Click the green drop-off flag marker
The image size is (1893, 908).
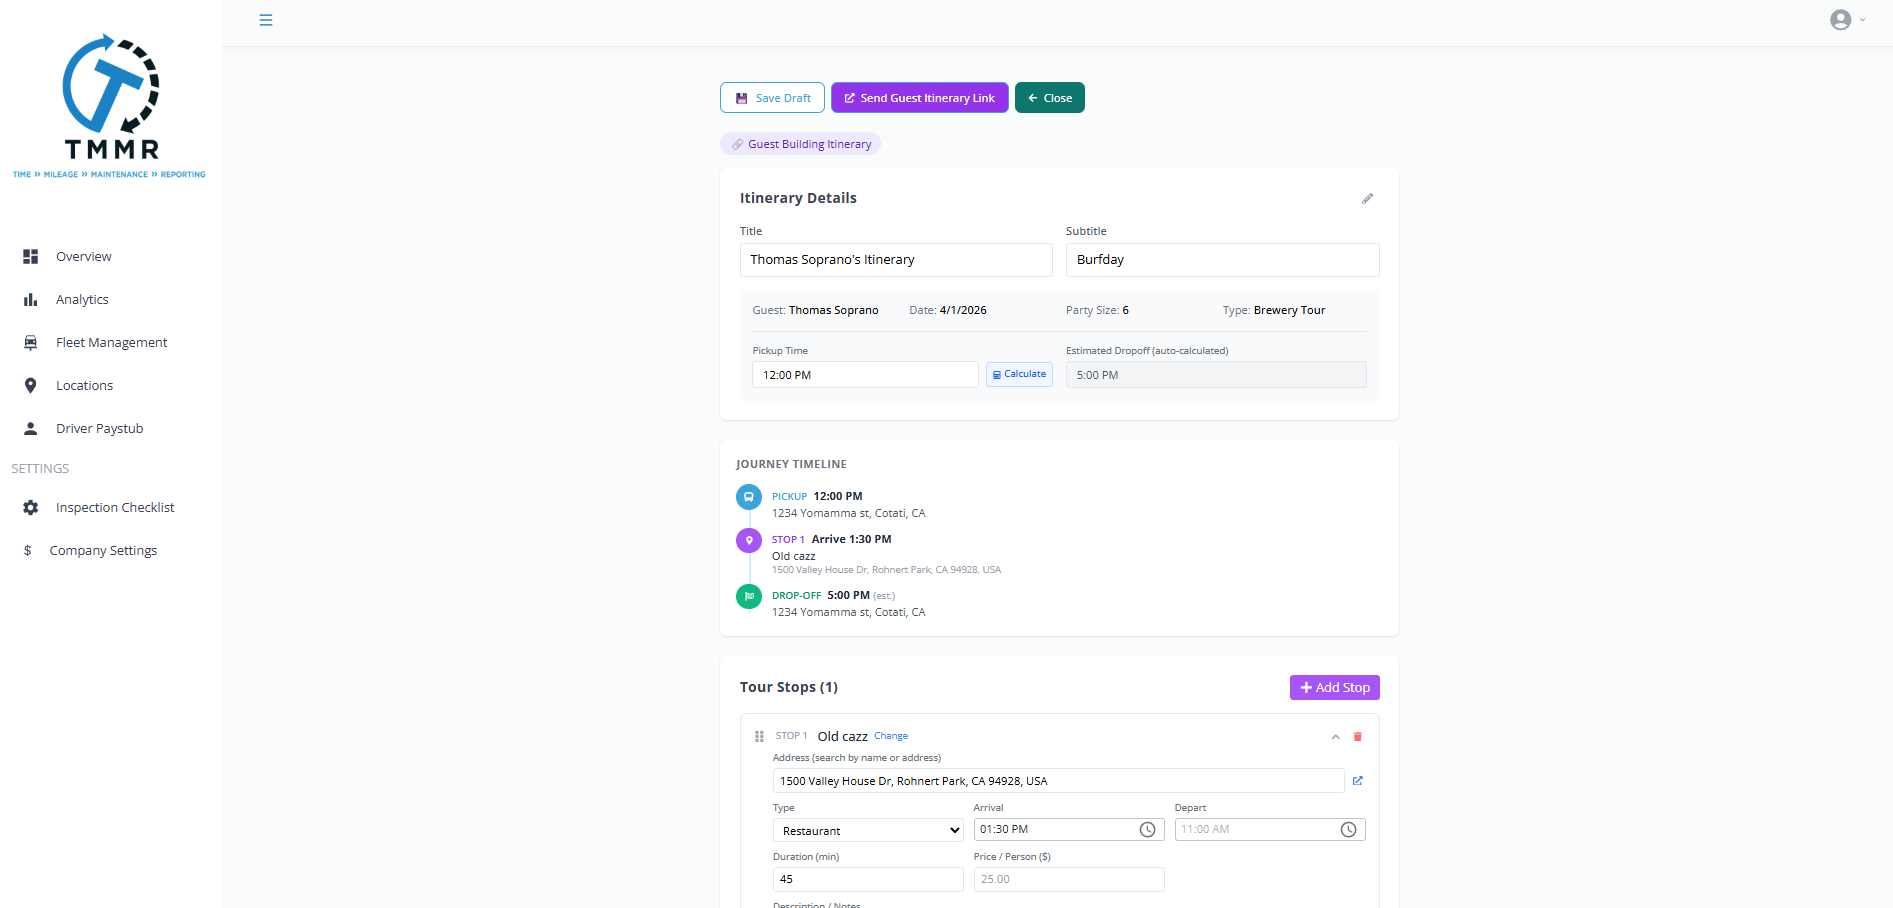point(749,596)
